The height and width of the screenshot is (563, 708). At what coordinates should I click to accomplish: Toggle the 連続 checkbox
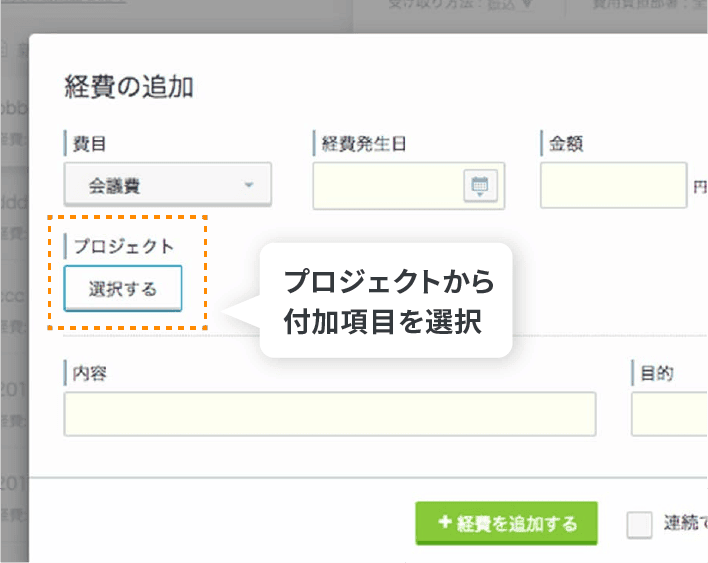point(639,524)
